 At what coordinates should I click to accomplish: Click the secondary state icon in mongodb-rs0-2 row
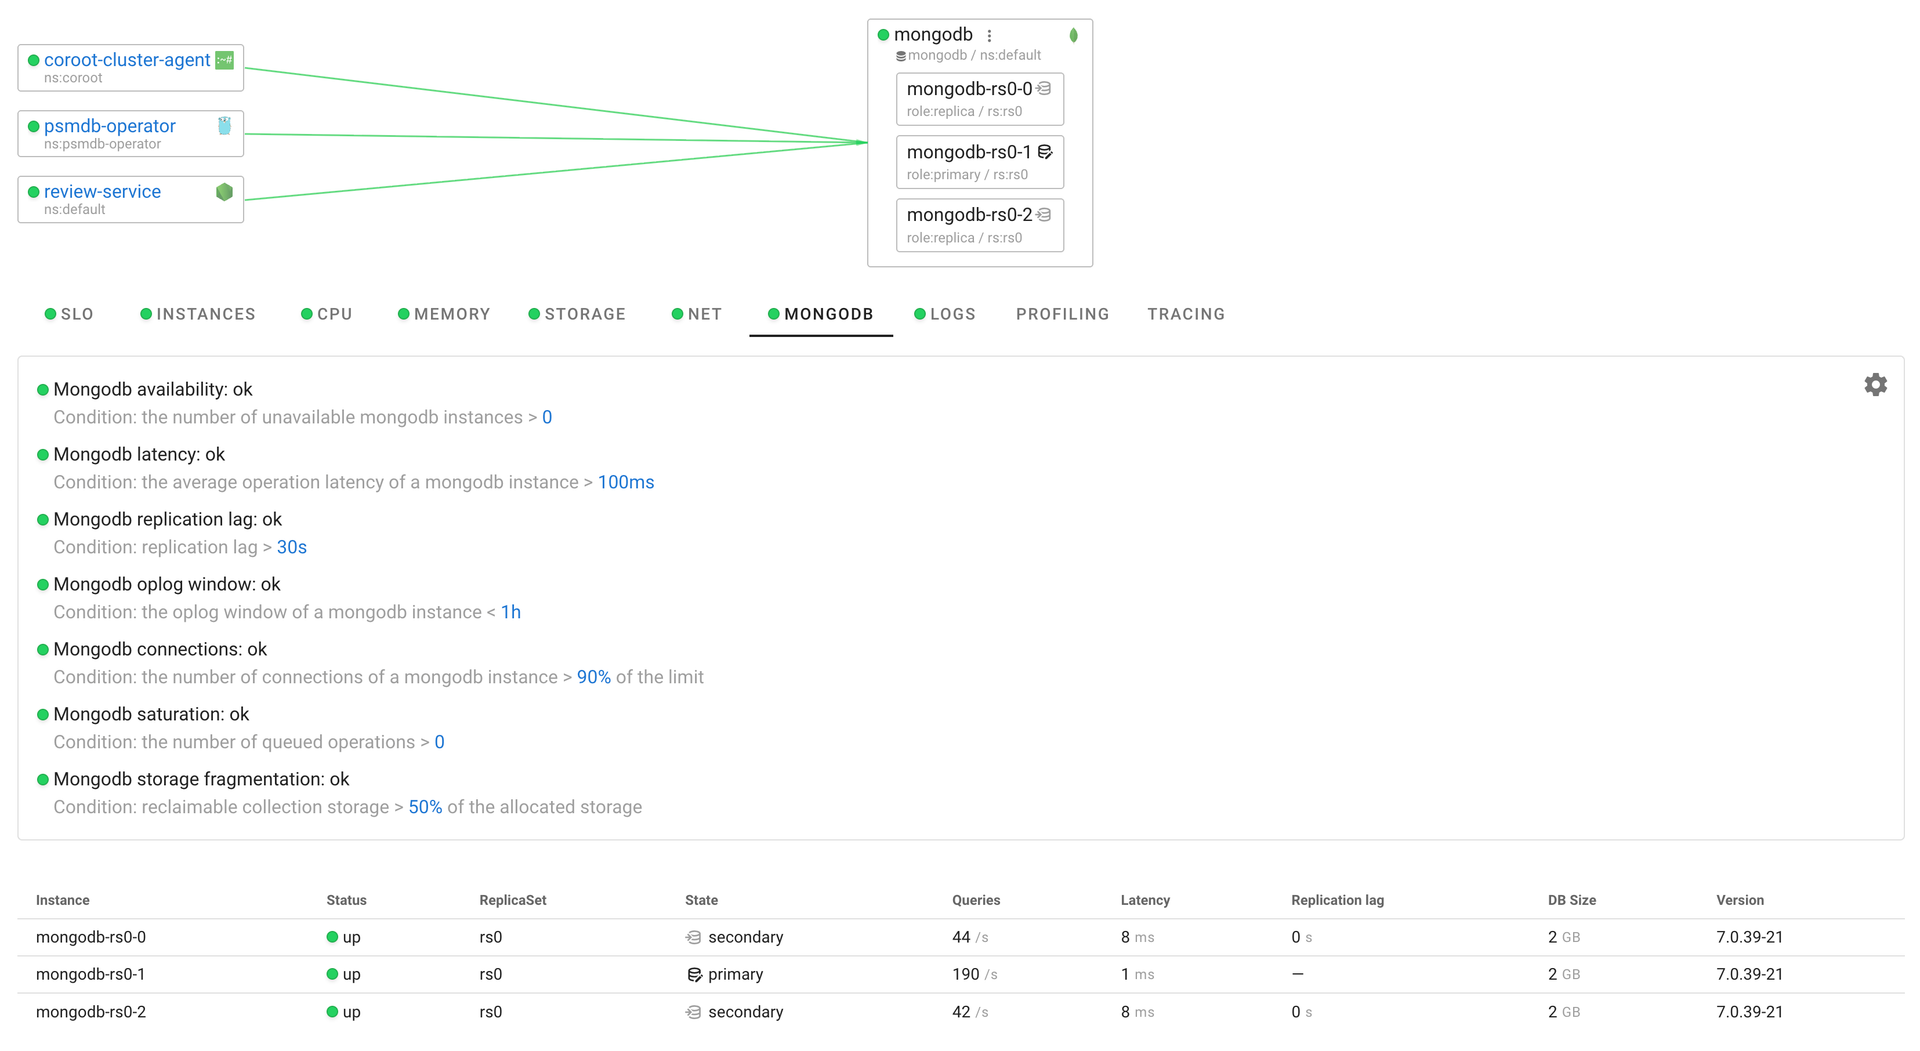[693, 1012]
